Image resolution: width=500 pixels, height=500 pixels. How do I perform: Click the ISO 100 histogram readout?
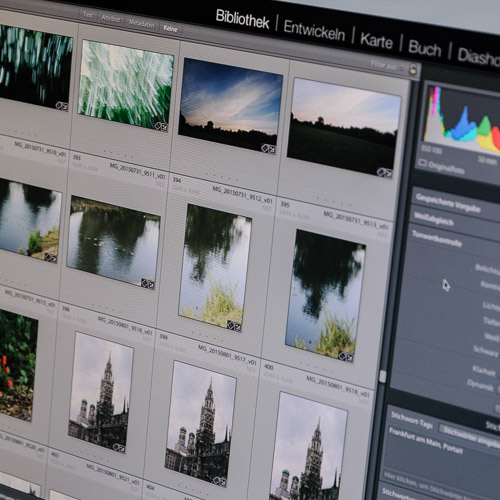pyautogui.click(x=432, y=149)
